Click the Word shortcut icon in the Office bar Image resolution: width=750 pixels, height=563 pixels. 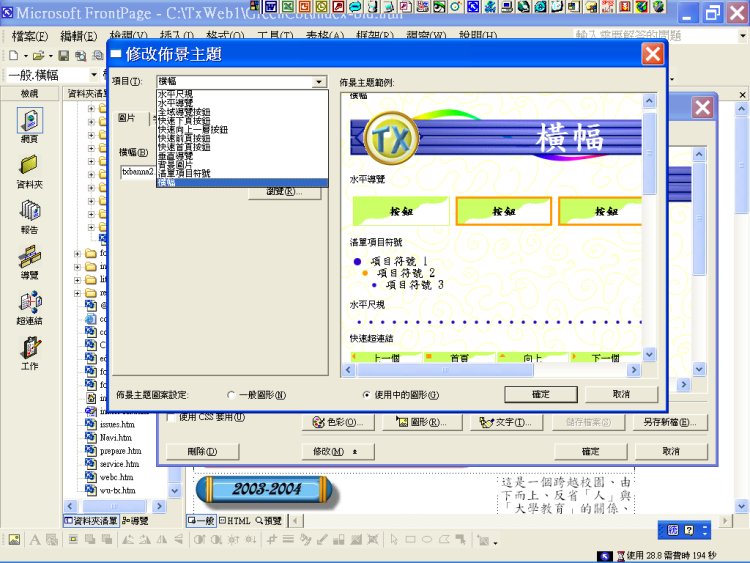click(x=271, y=6)
